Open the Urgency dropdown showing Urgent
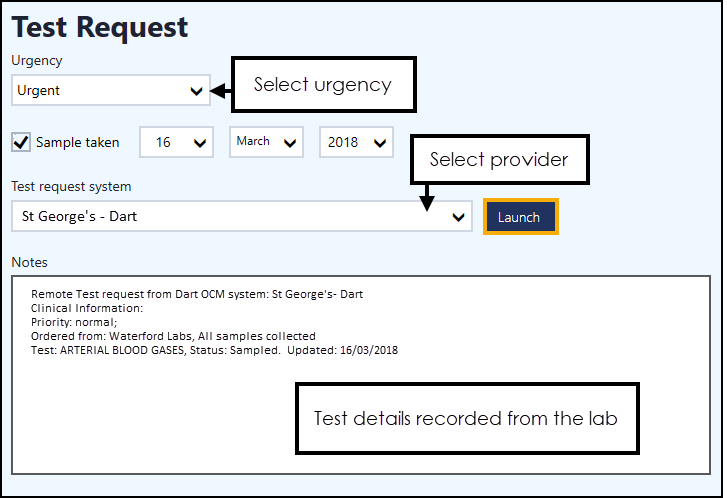Viewport: 727px width, 498px height. [110, 91]
